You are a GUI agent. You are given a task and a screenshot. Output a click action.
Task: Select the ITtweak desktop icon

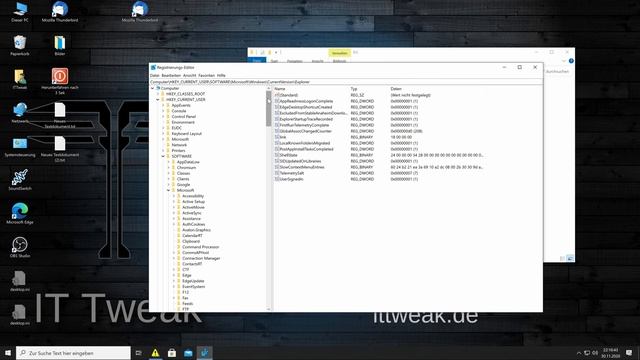pos(20,79)
